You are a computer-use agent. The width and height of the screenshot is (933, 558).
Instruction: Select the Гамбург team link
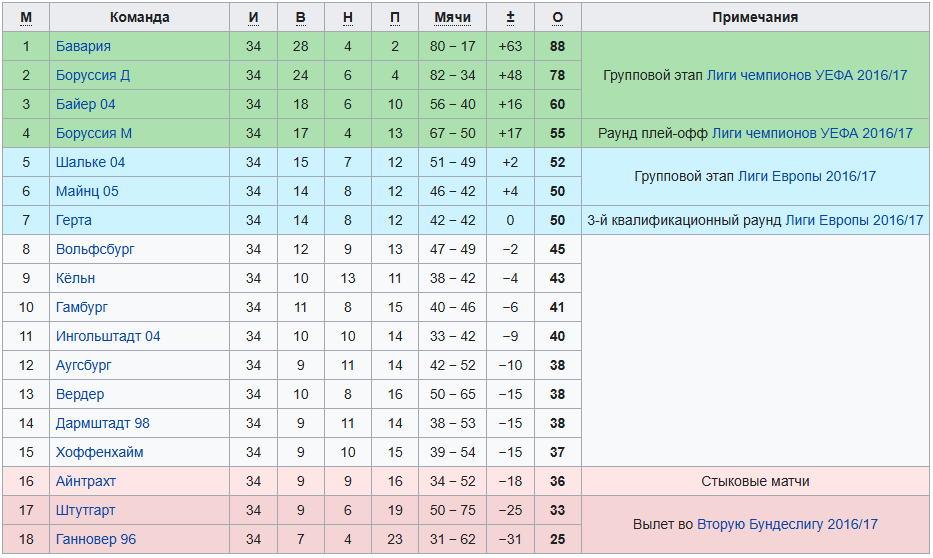point(82,307)
